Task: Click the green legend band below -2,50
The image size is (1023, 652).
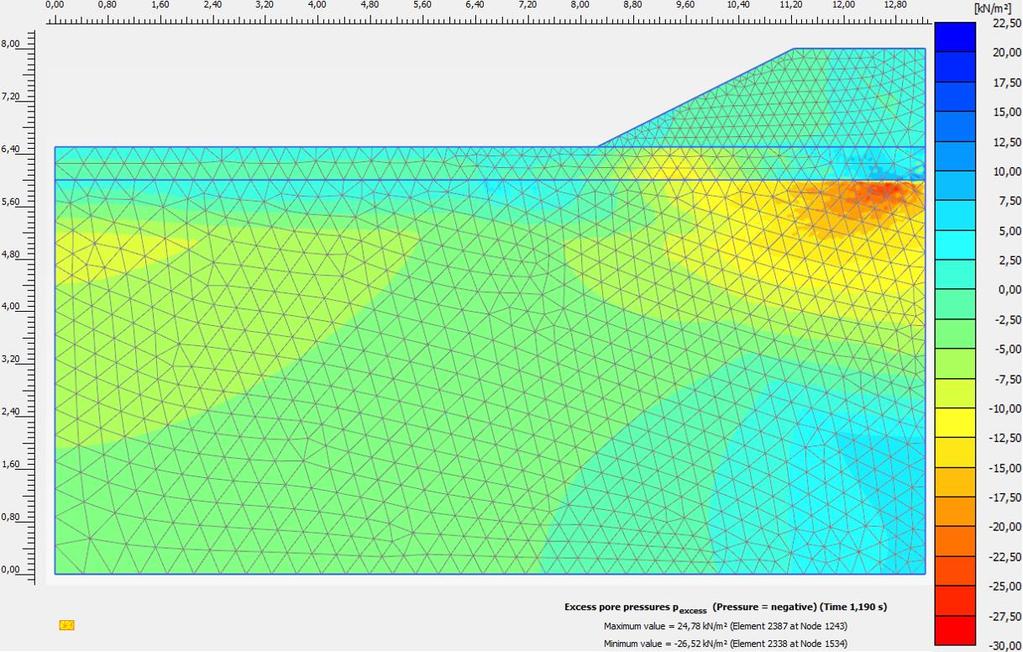Action: [954, 334]
